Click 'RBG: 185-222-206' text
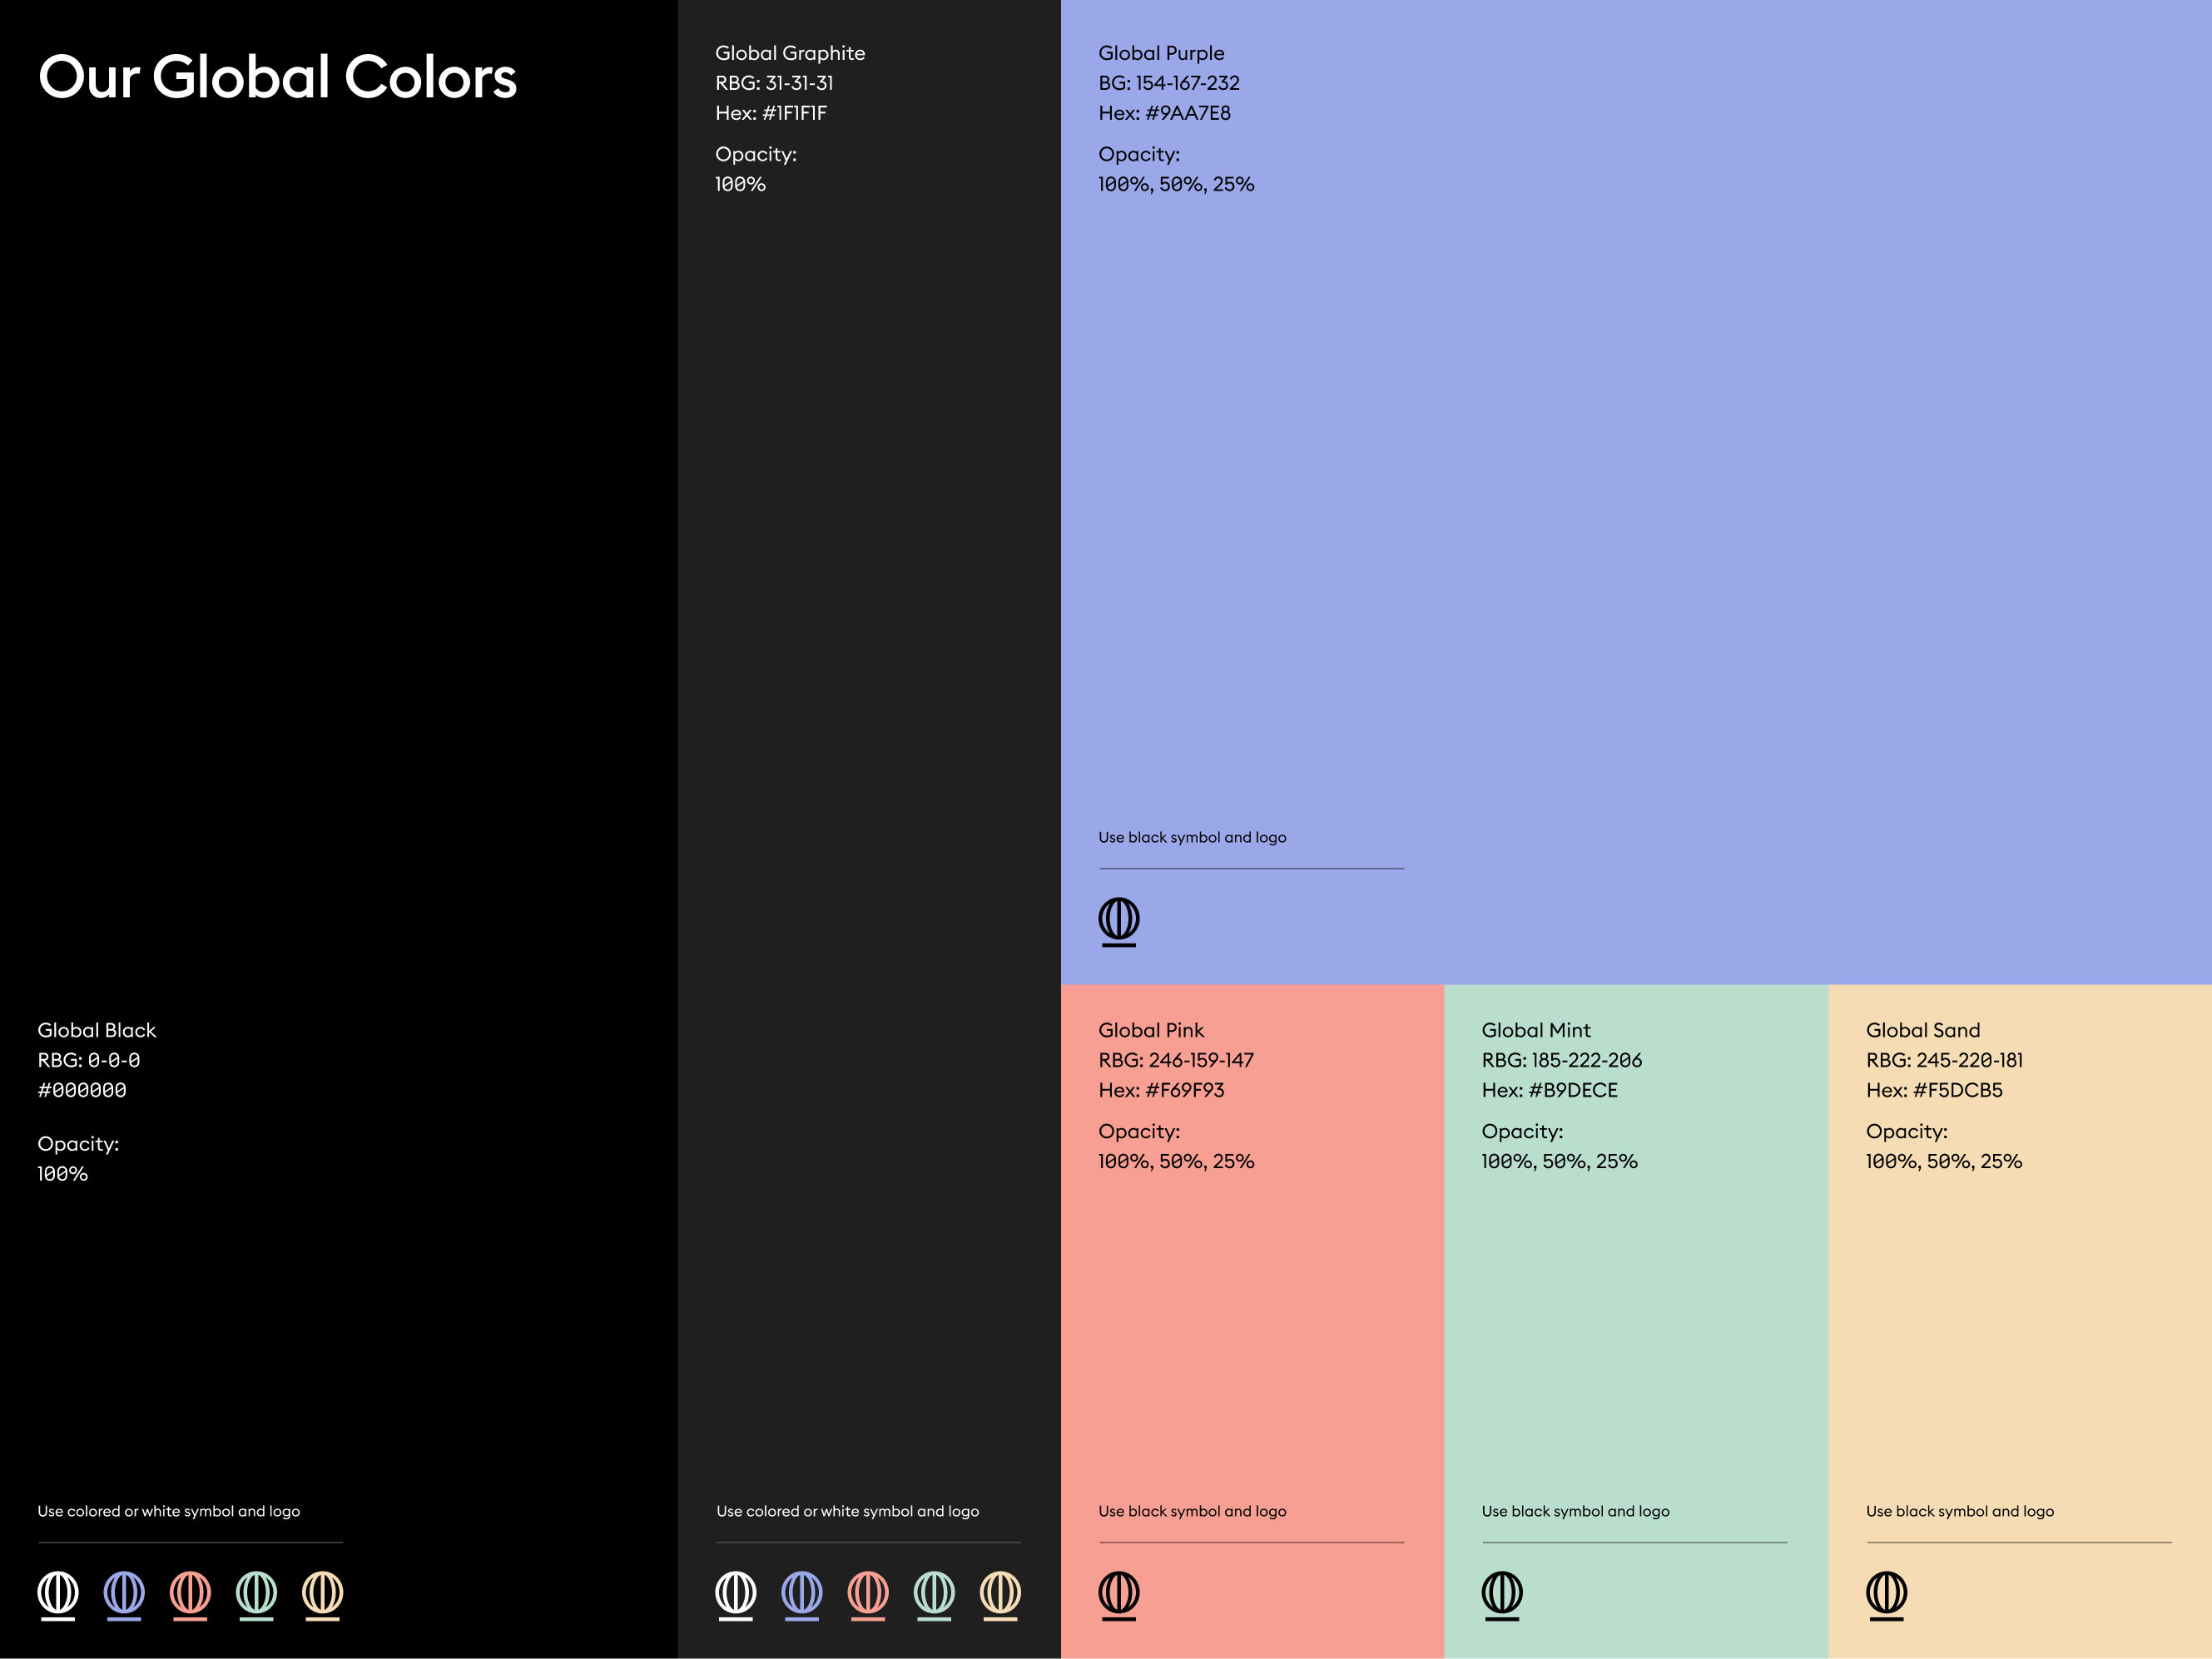 tap(1562, 1060)
